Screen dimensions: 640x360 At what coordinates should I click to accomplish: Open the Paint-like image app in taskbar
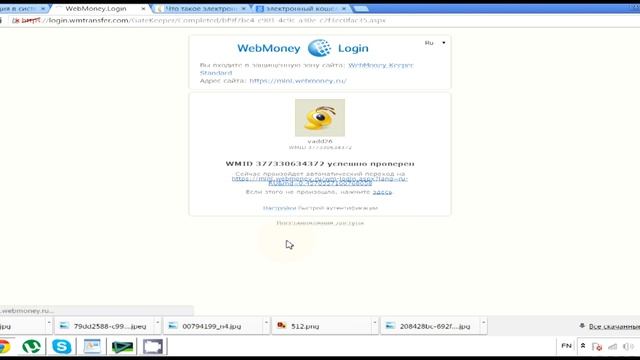tap(92, 347)
